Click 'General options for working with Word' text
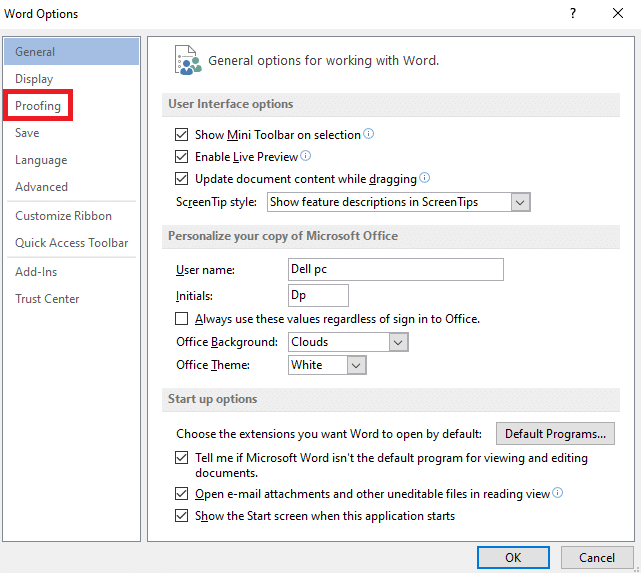 (323, 60)
